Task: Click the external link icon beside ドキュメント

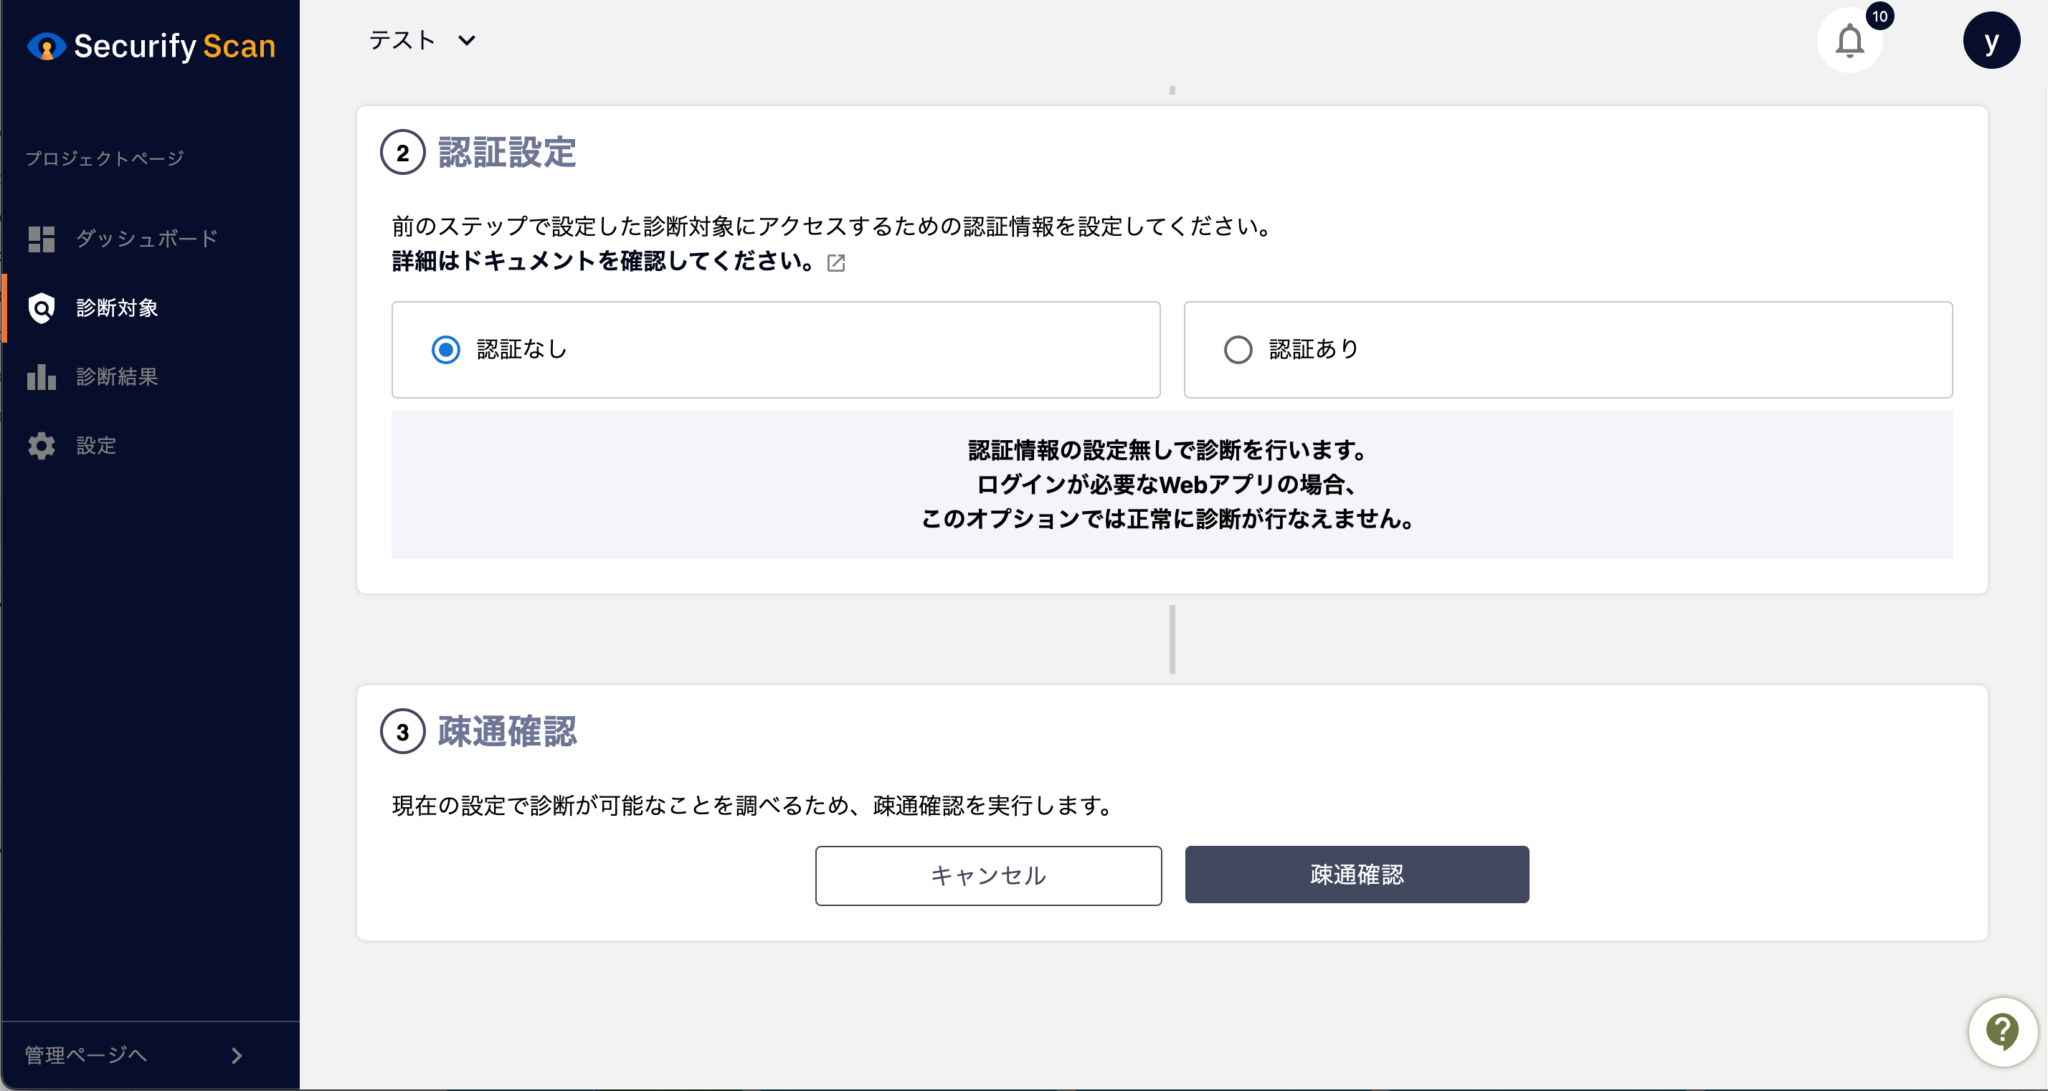Action: pos(837,262)
